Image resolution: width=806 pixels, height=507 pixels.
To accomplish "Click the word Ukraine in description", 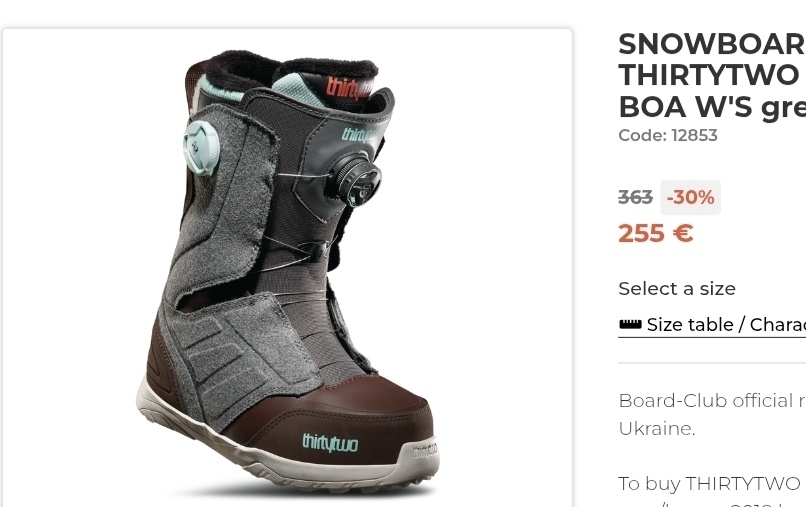I will tap(654, 428).
